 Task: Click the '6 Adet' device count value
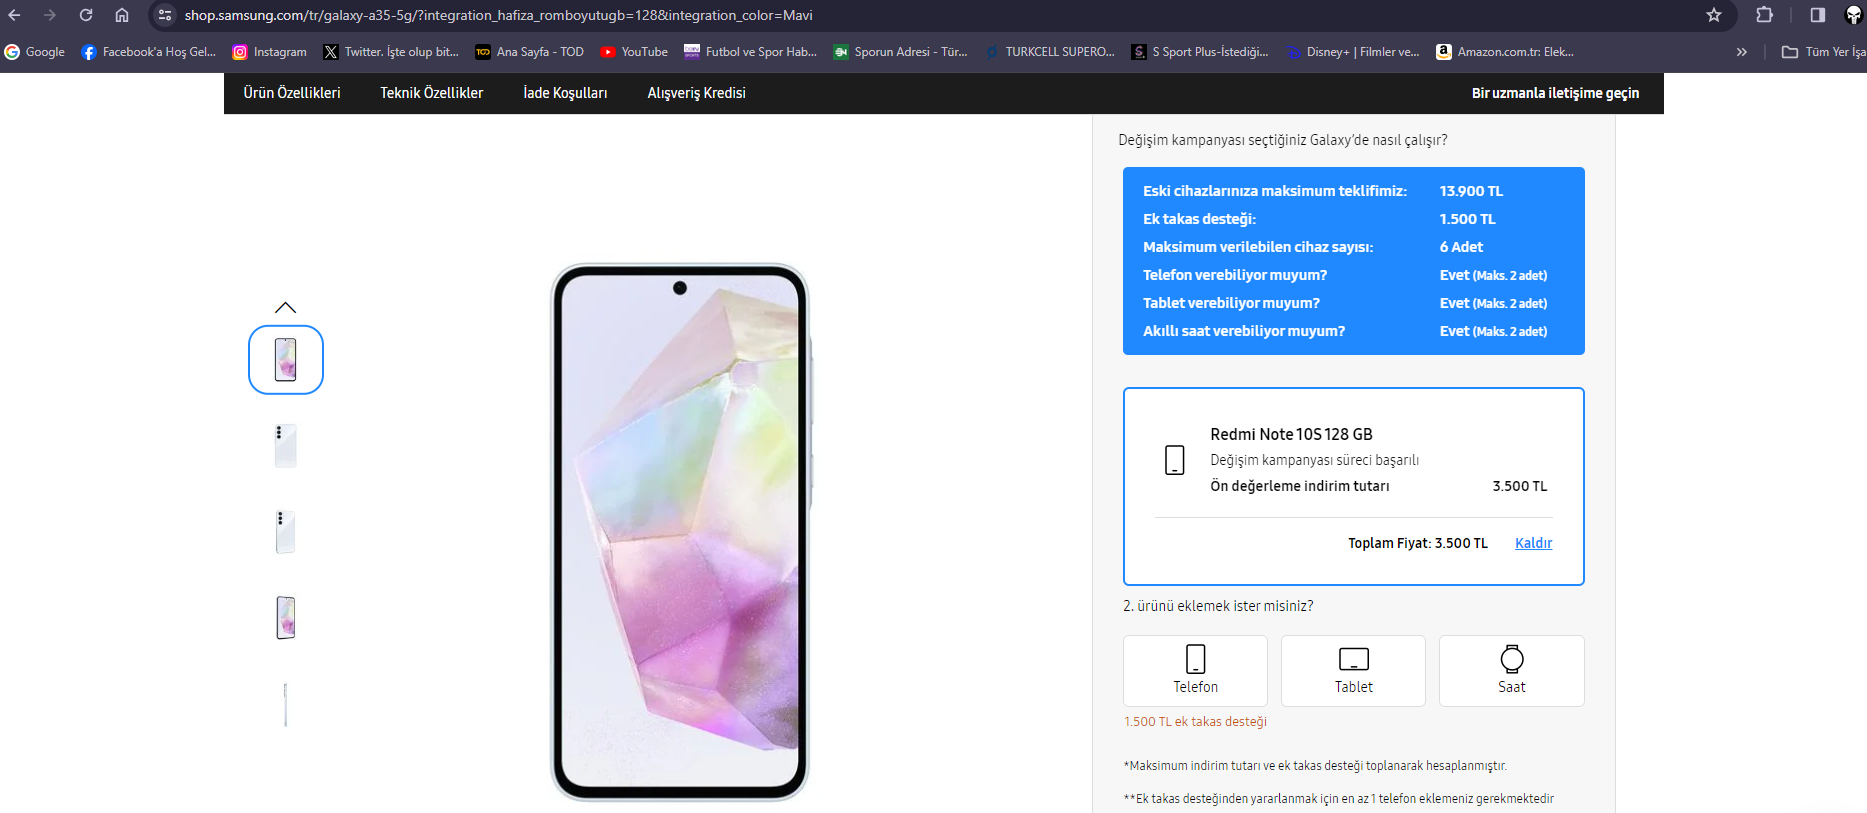[x=1461, y=247]
